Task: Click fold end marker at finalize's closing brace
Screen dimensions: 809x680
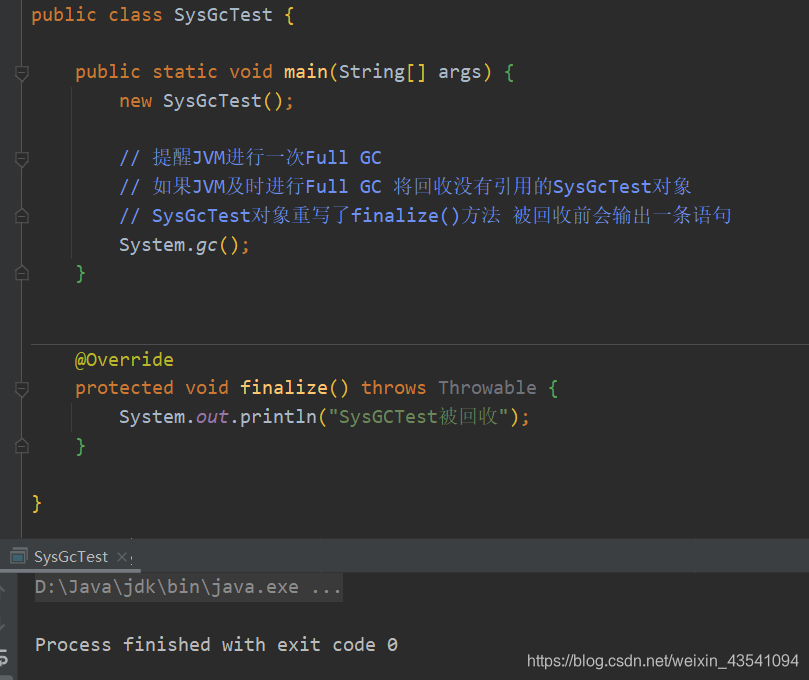Action: 22,446
